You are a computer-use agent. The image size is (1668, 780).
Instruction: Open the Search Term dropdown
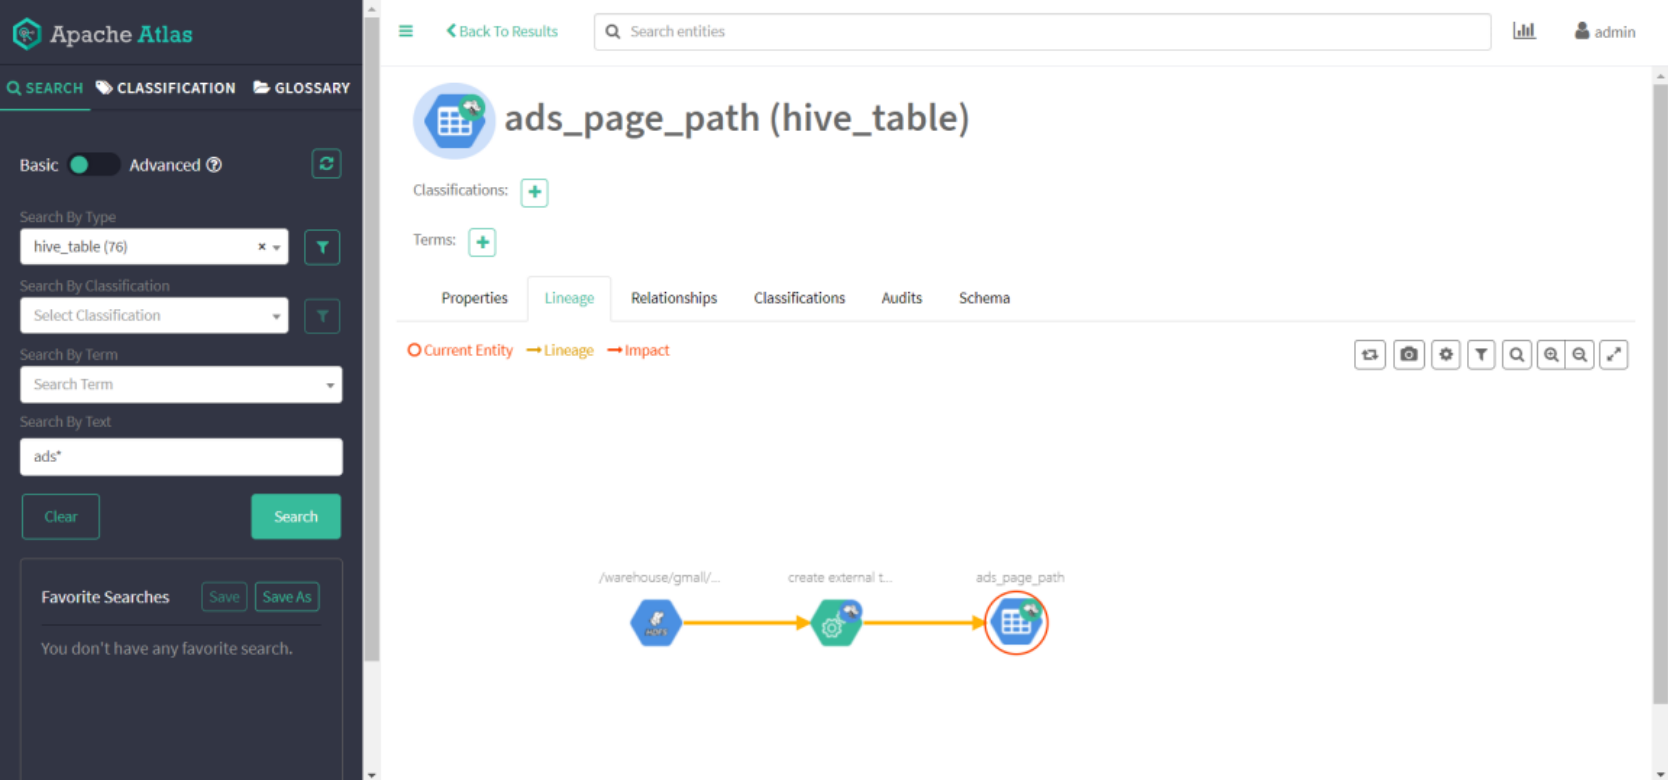pyautogui.click(x=180, y=385)
